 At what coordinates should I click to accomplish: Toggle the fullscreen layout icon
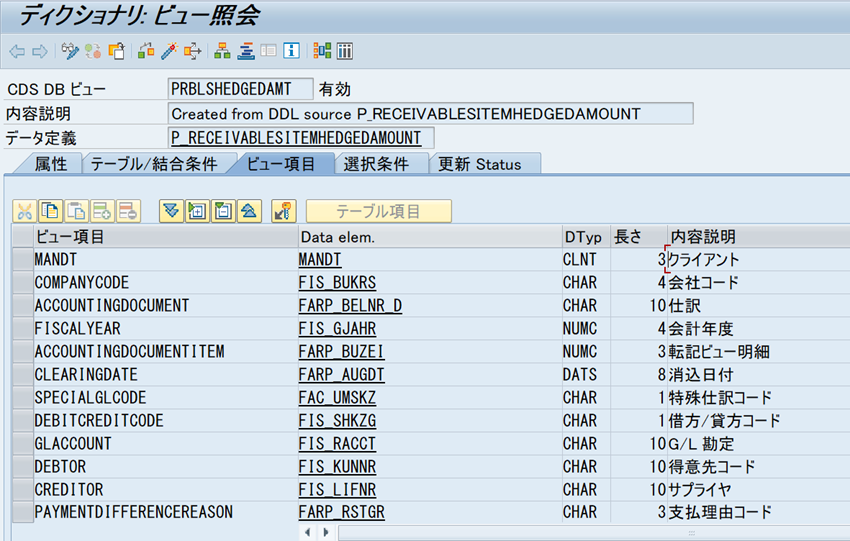point(268,51)
